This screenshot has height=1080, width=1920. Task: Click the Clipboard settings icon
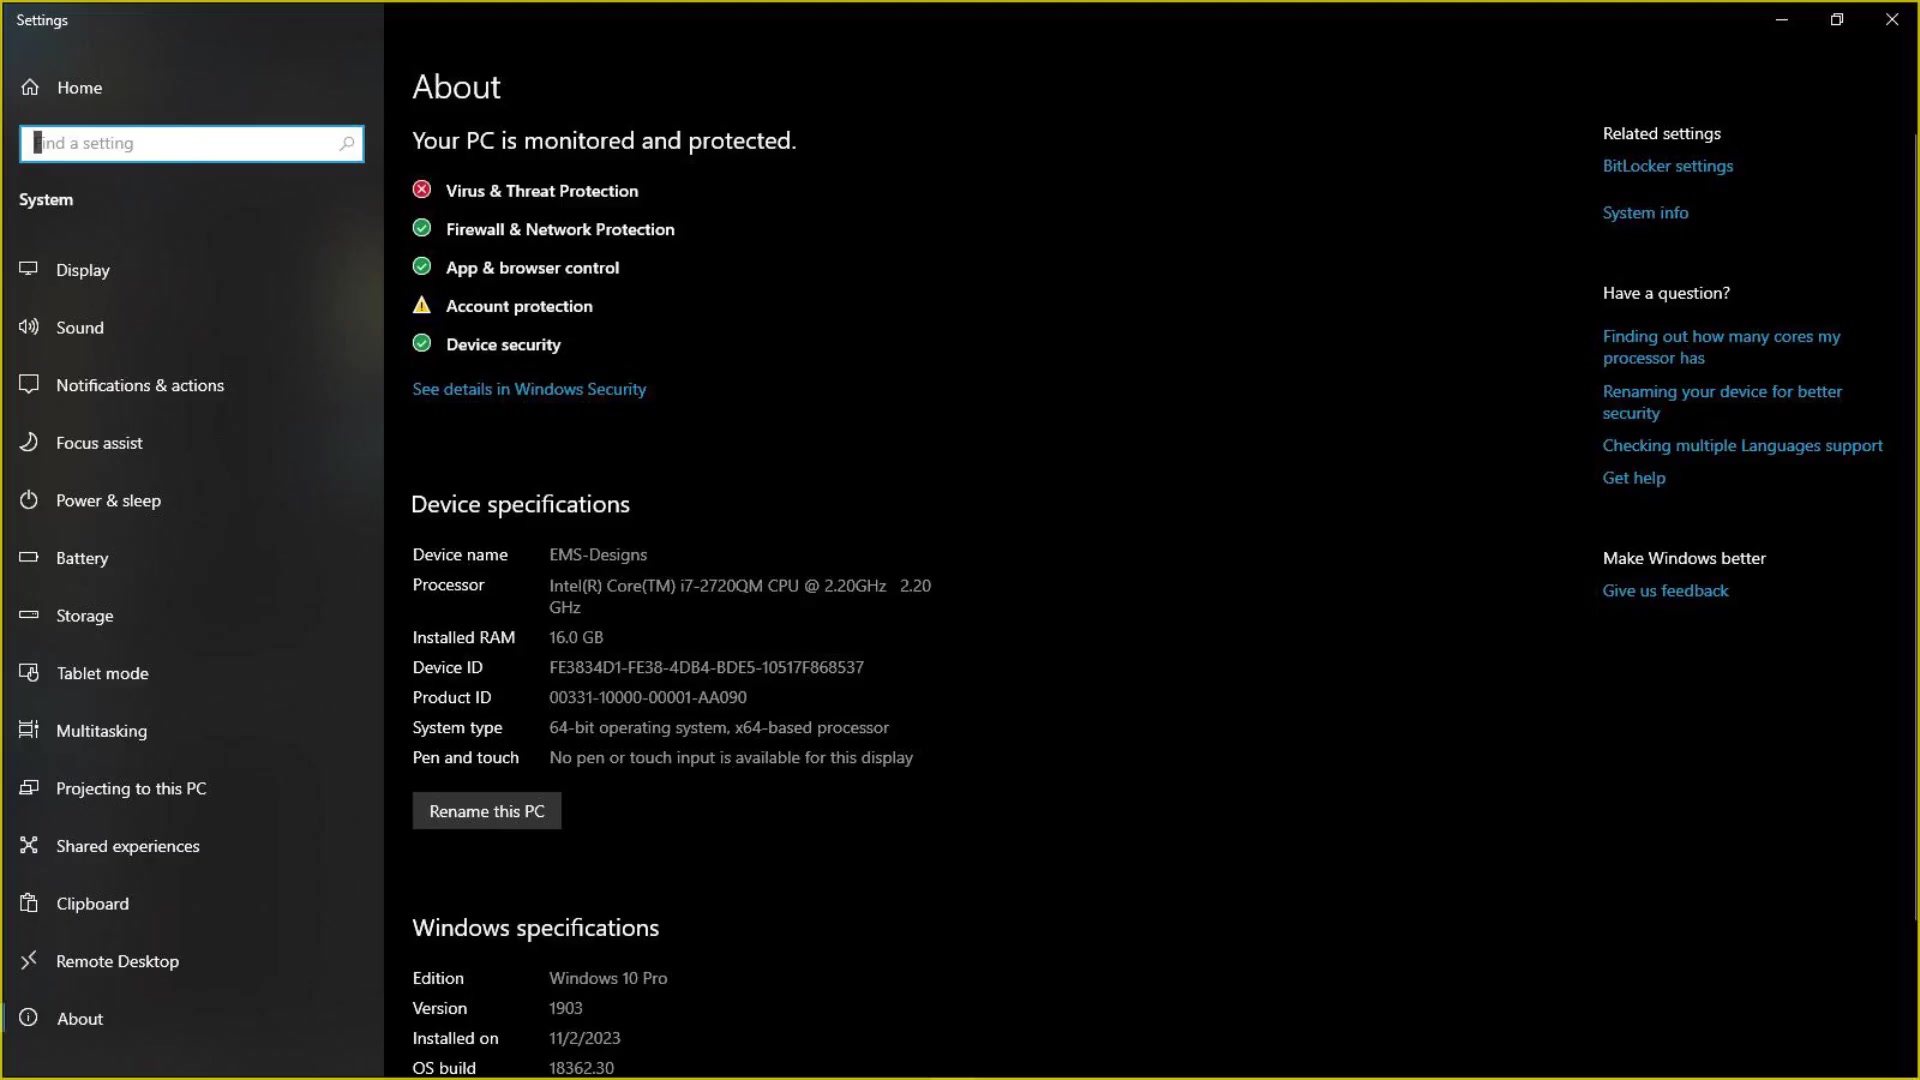coord(31,903)
